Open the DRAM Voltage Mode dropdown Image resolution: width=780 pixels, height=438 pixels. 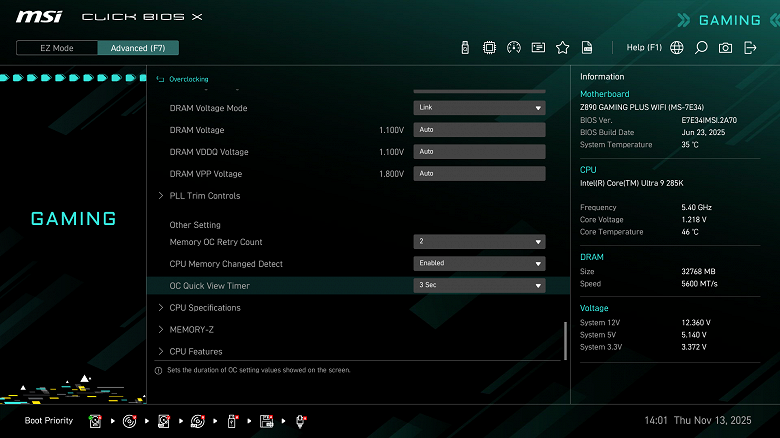(x=479, y=108)
